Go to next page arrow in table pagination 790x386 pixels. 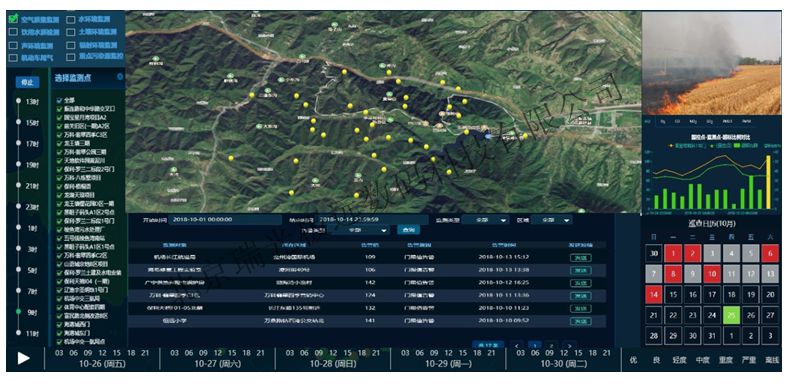click(569, 346)
